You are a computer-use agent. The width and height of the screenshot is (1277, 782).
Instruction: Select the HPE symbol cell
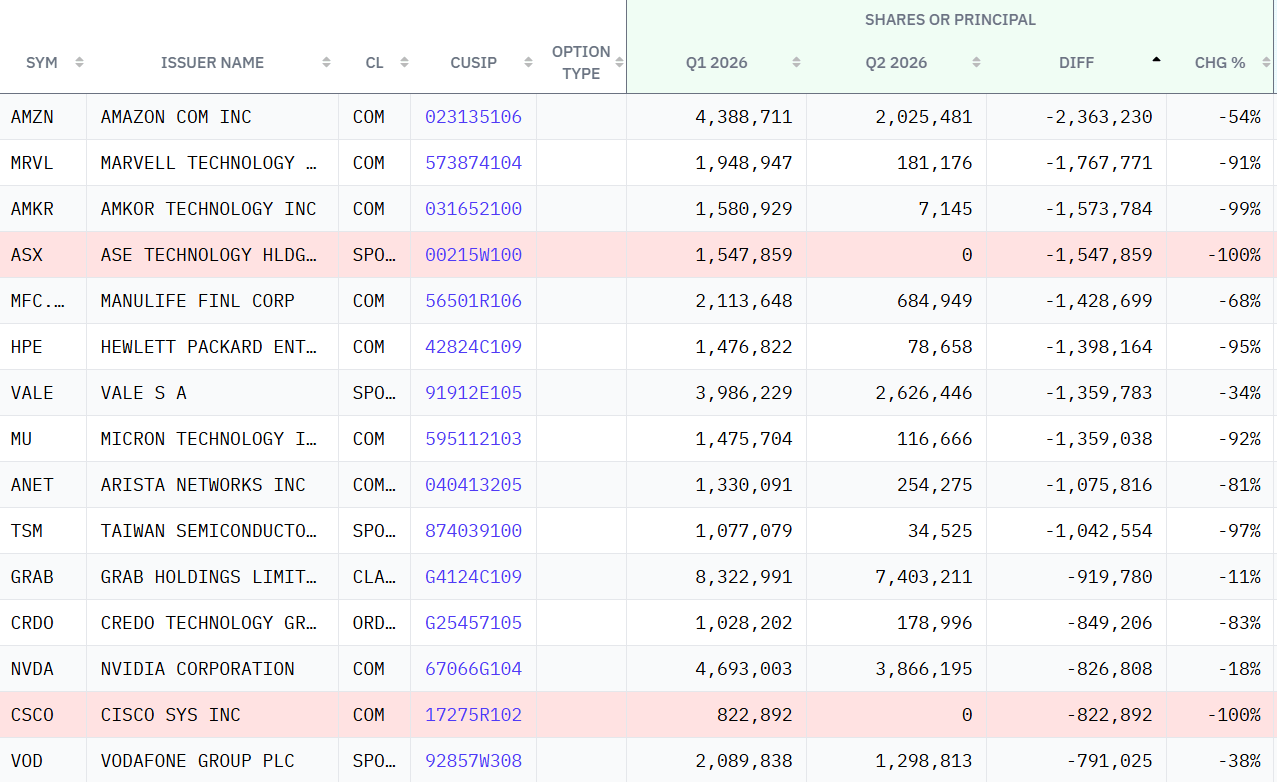point(43,347)
